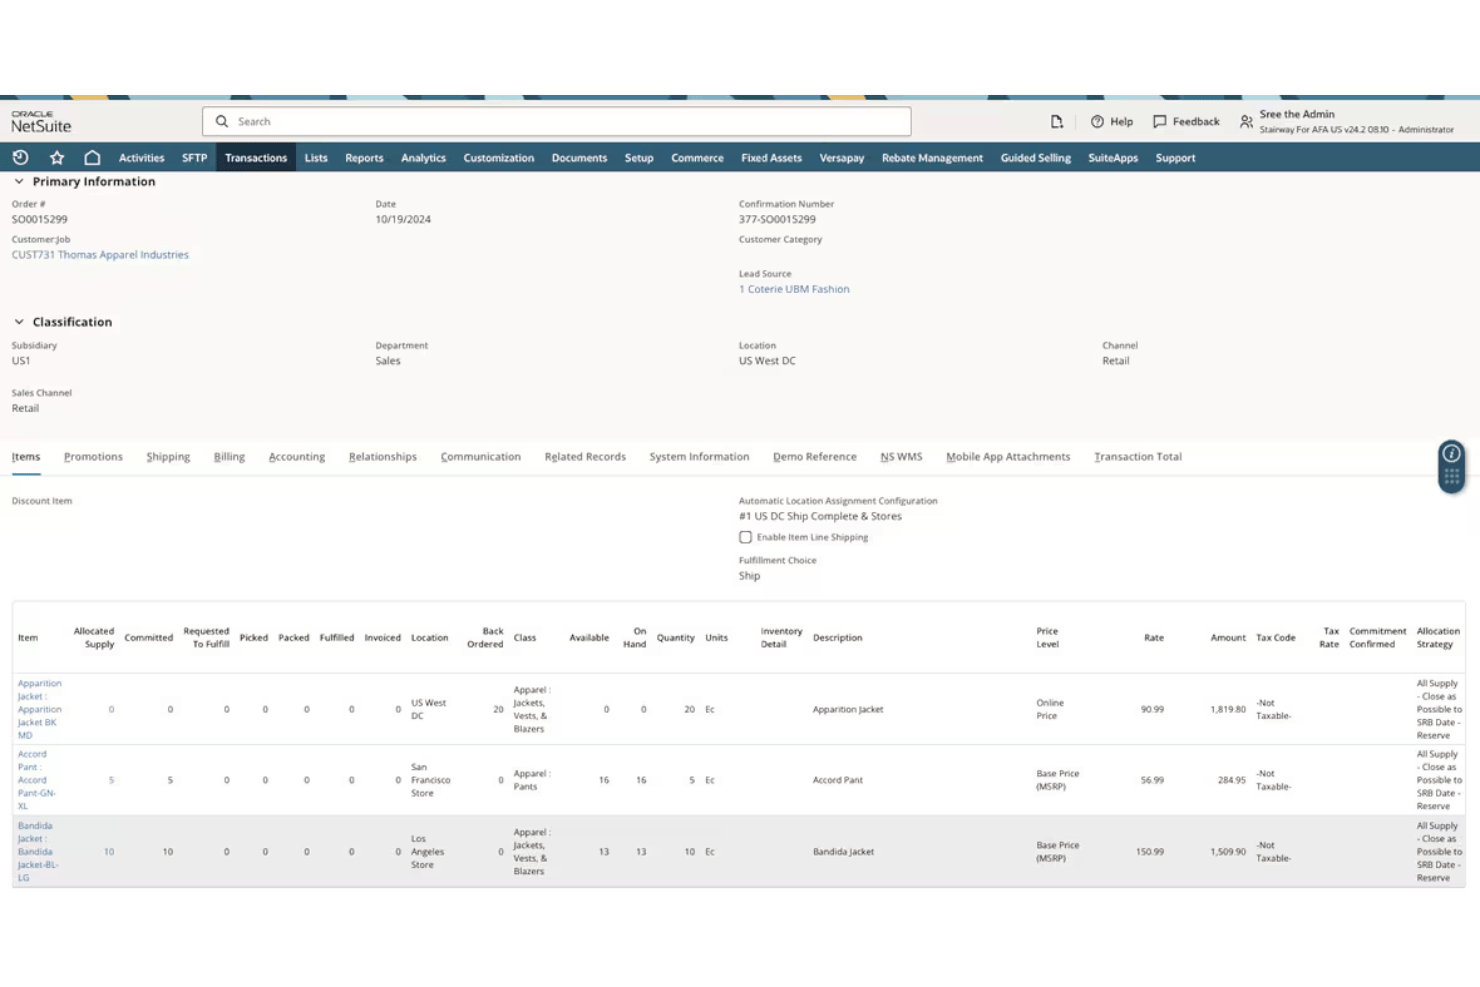Open the Transactions menu

[x=256, y=158]
